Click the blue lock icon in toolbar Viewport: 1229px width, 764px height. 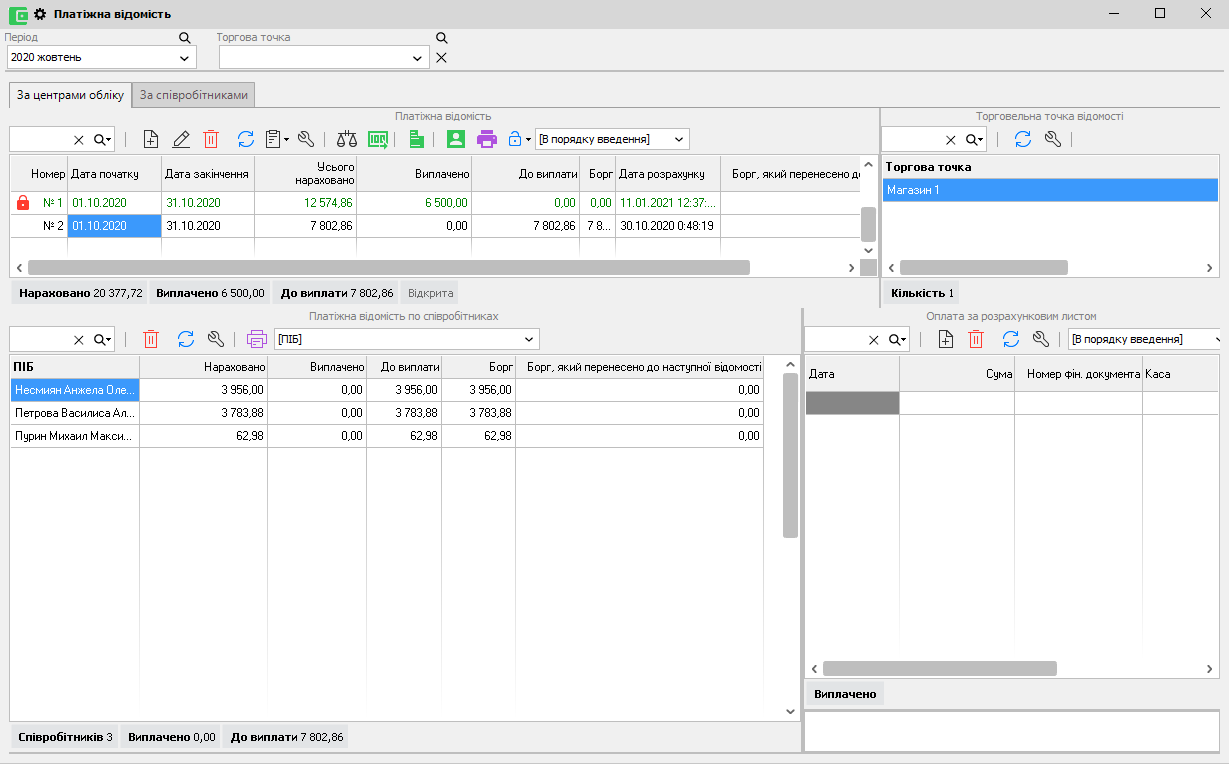[x=515, y=139]
